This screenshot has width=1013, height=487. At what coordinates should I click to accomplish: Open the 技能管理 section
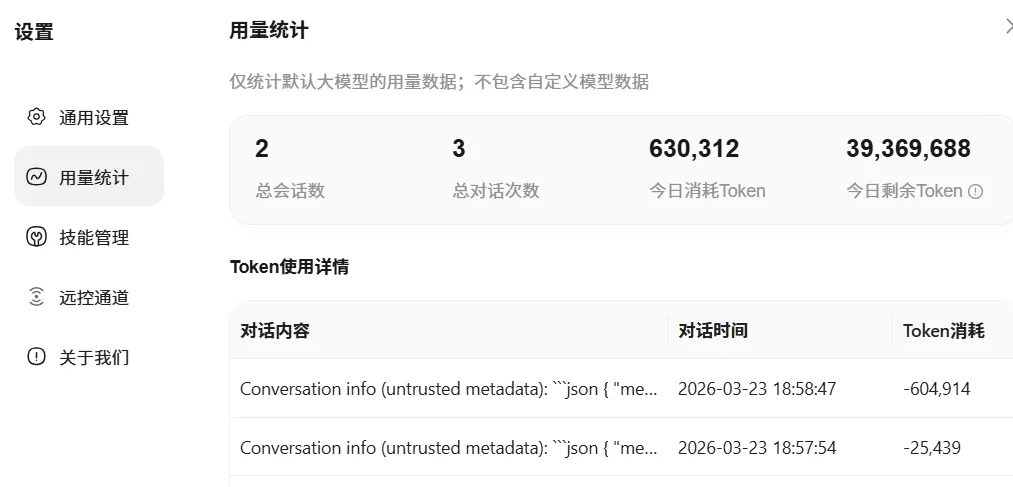pyautogui.click(x=93, y=237)
